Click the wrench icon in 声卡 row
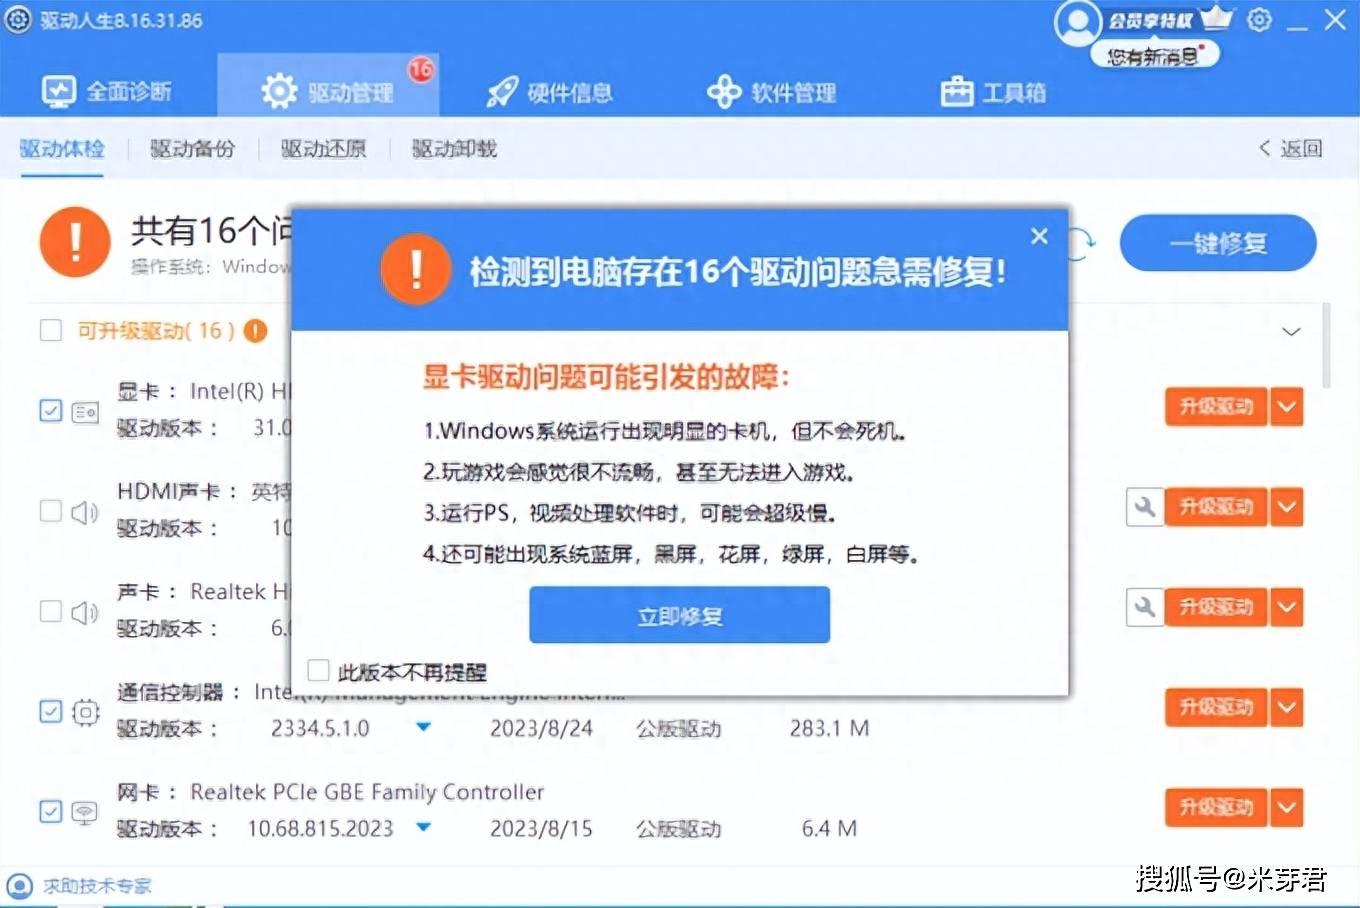The image size is (1360, 908). pyautogui.click(x=1145, y=607)
